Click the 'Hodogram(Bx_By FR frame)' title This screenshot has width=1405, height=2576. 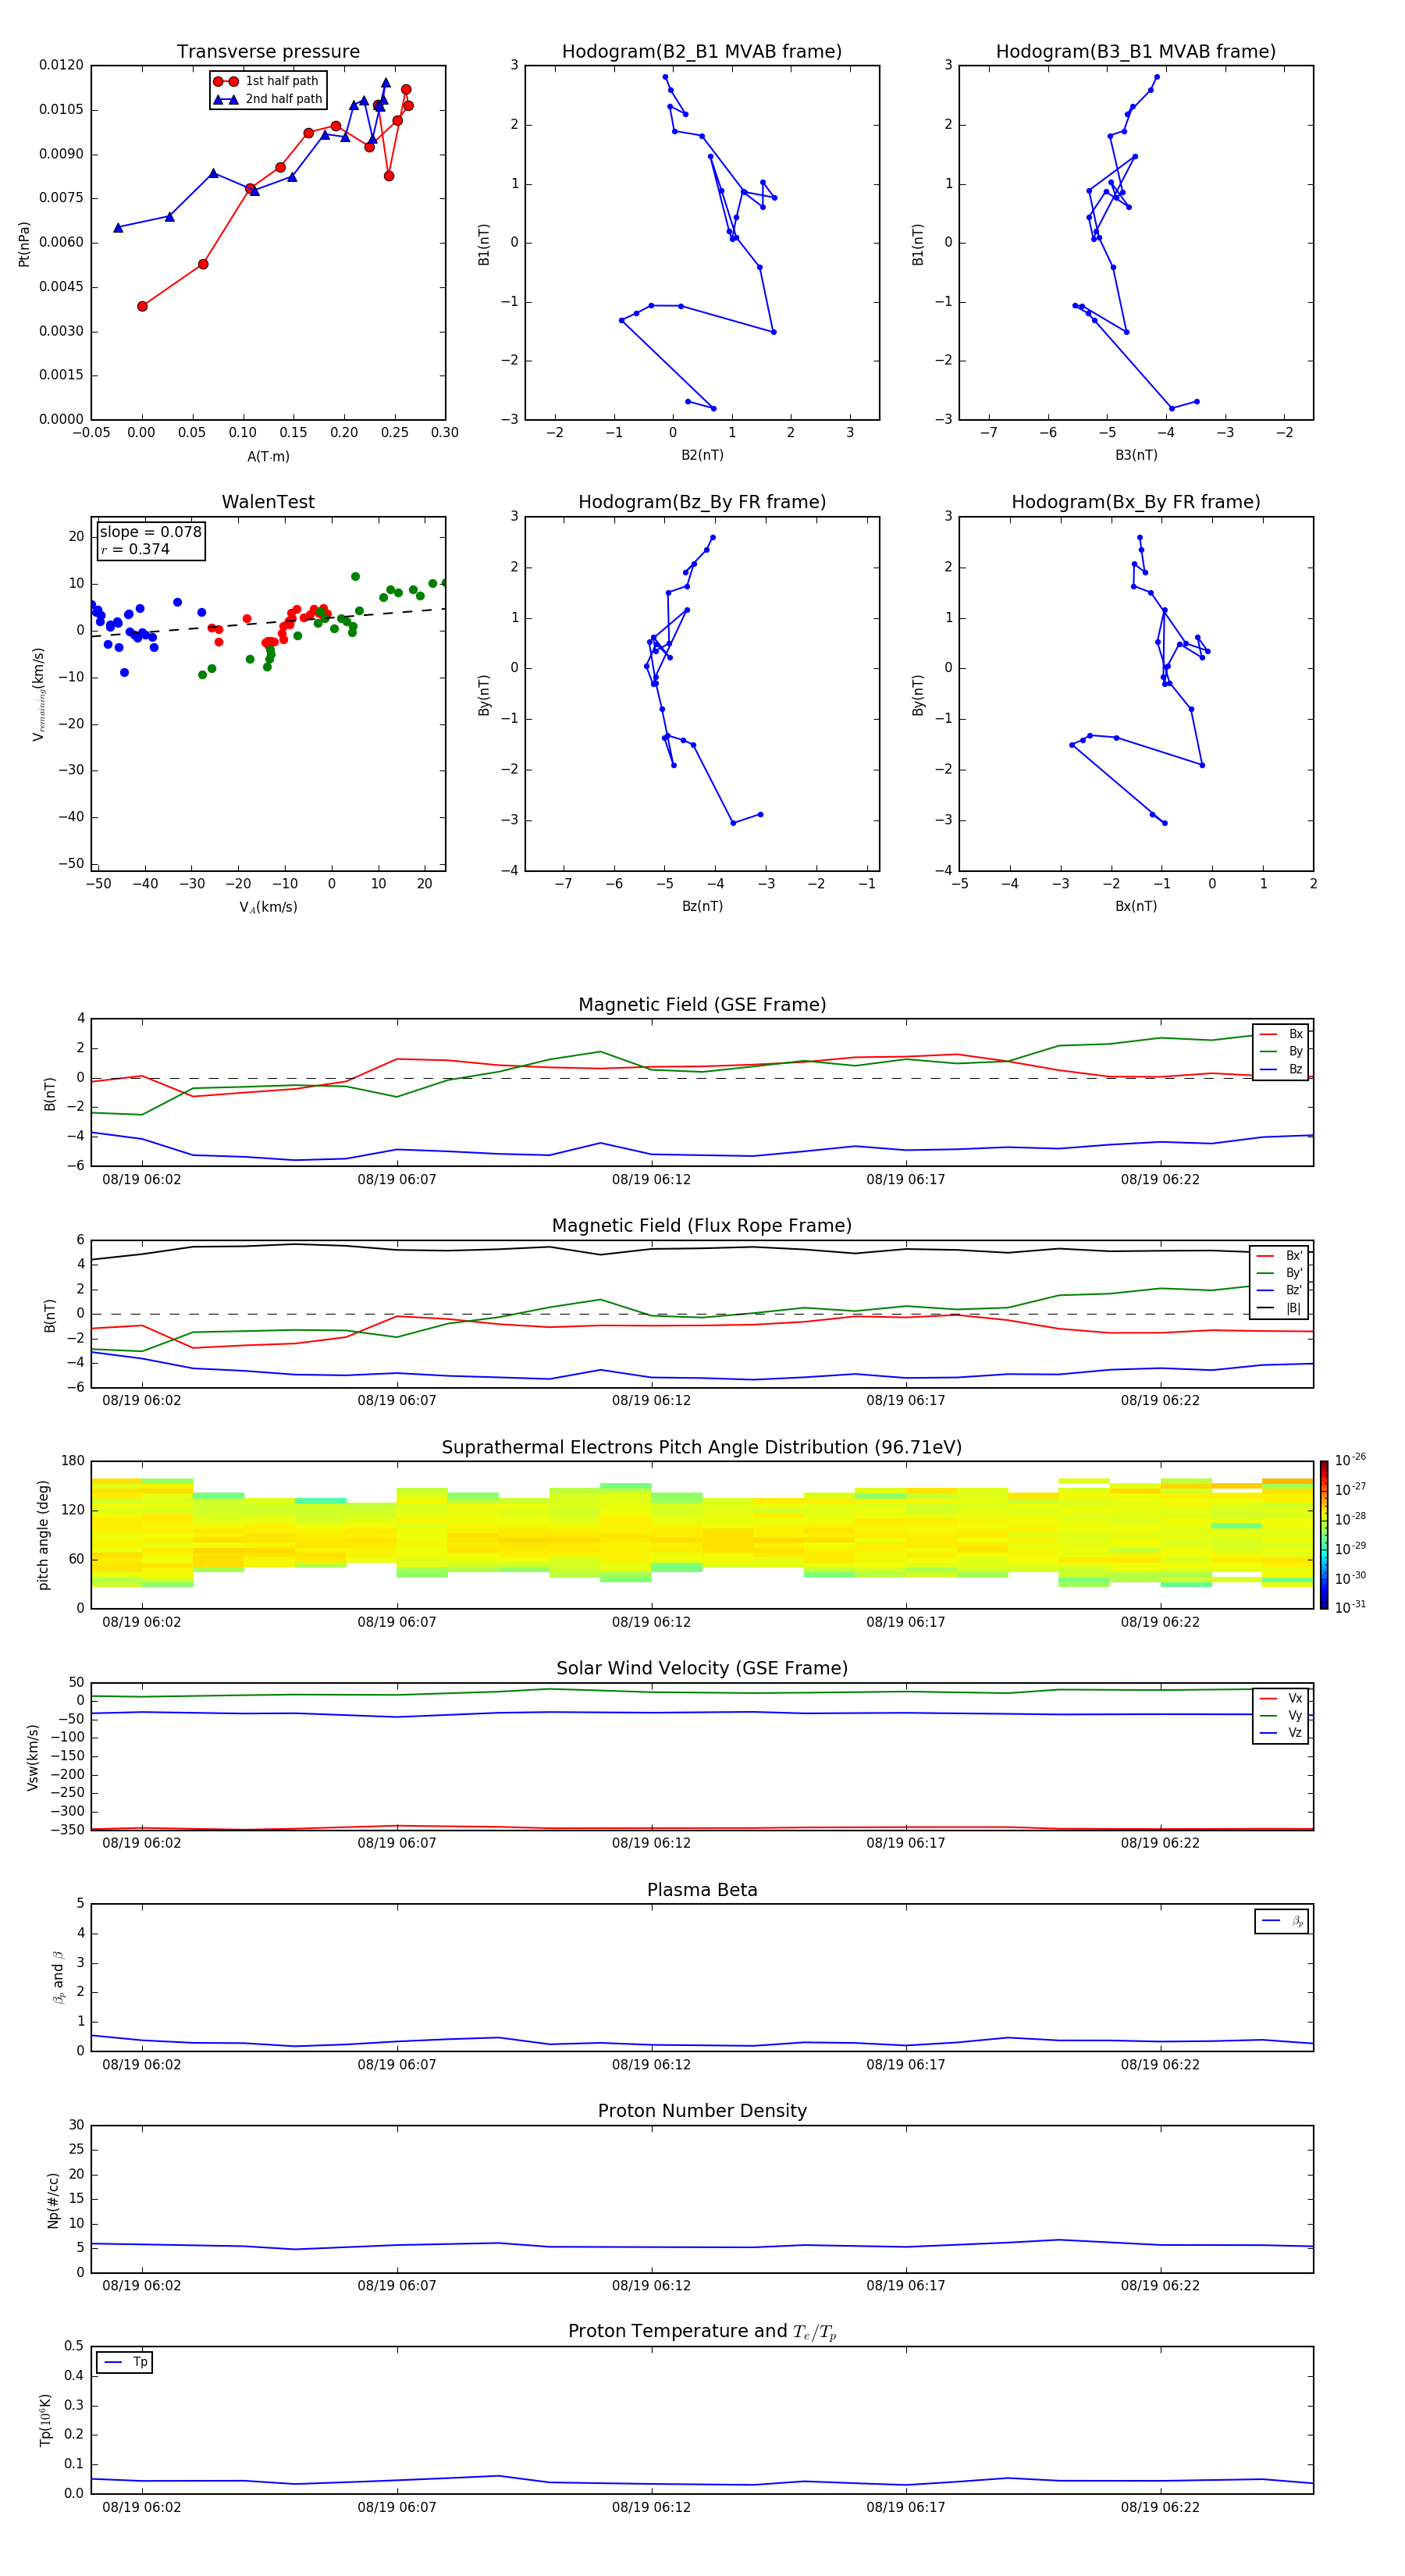coord(1136,502)
